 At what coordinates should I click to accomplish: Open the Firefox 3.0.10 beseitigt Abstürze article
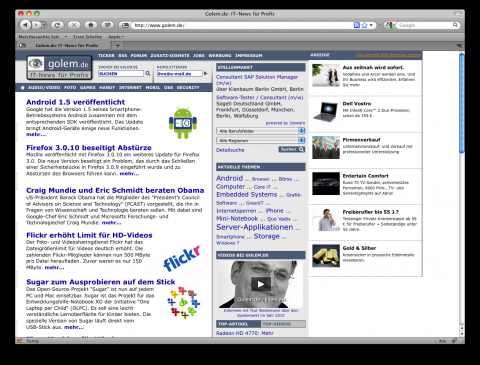(89, 147)
